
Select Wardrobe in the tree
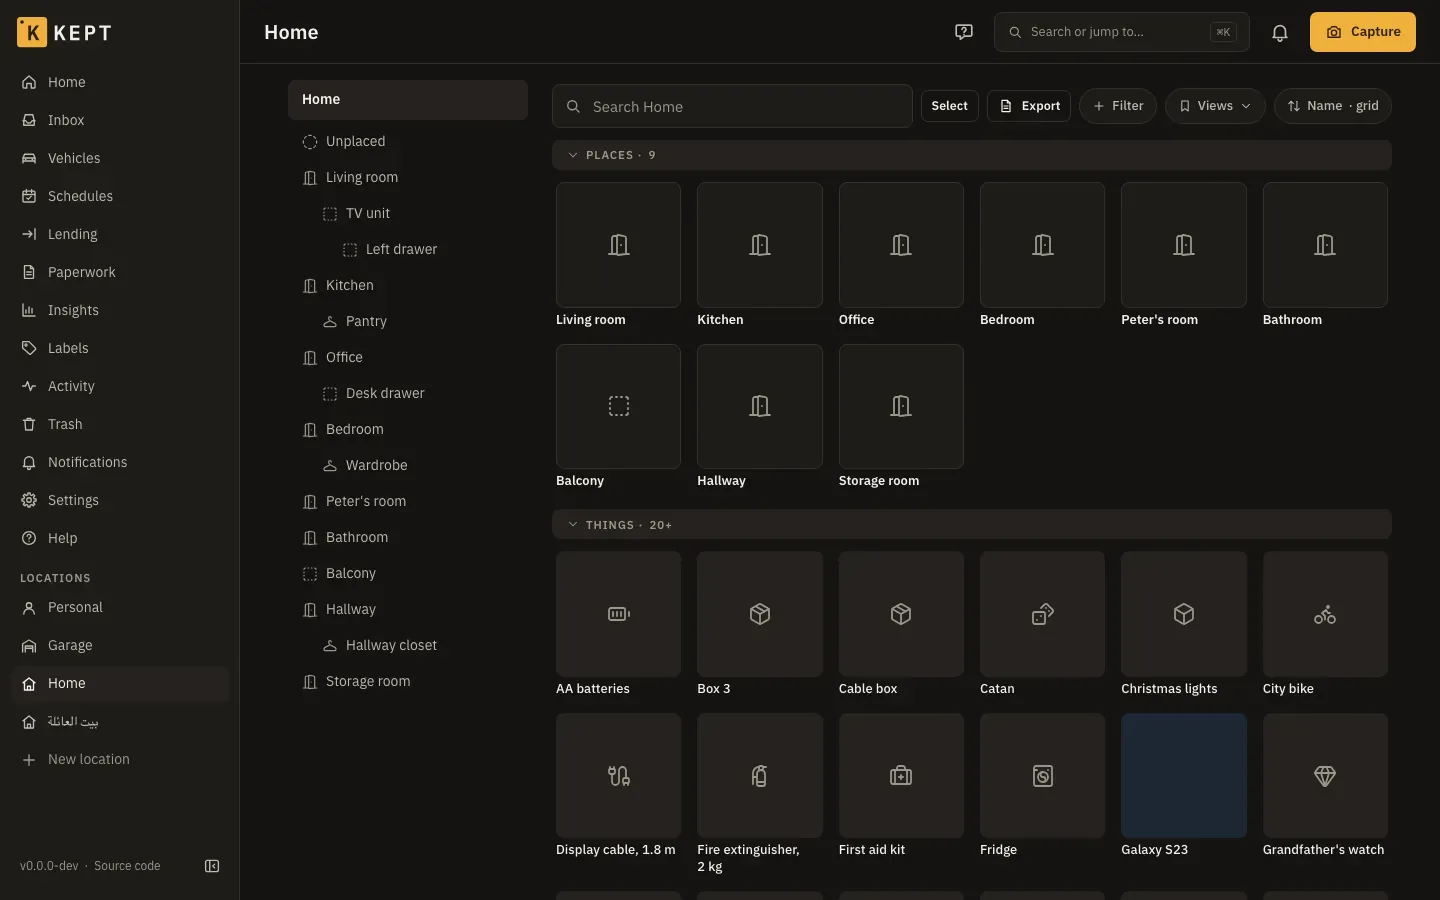click(x=408, y=465)
